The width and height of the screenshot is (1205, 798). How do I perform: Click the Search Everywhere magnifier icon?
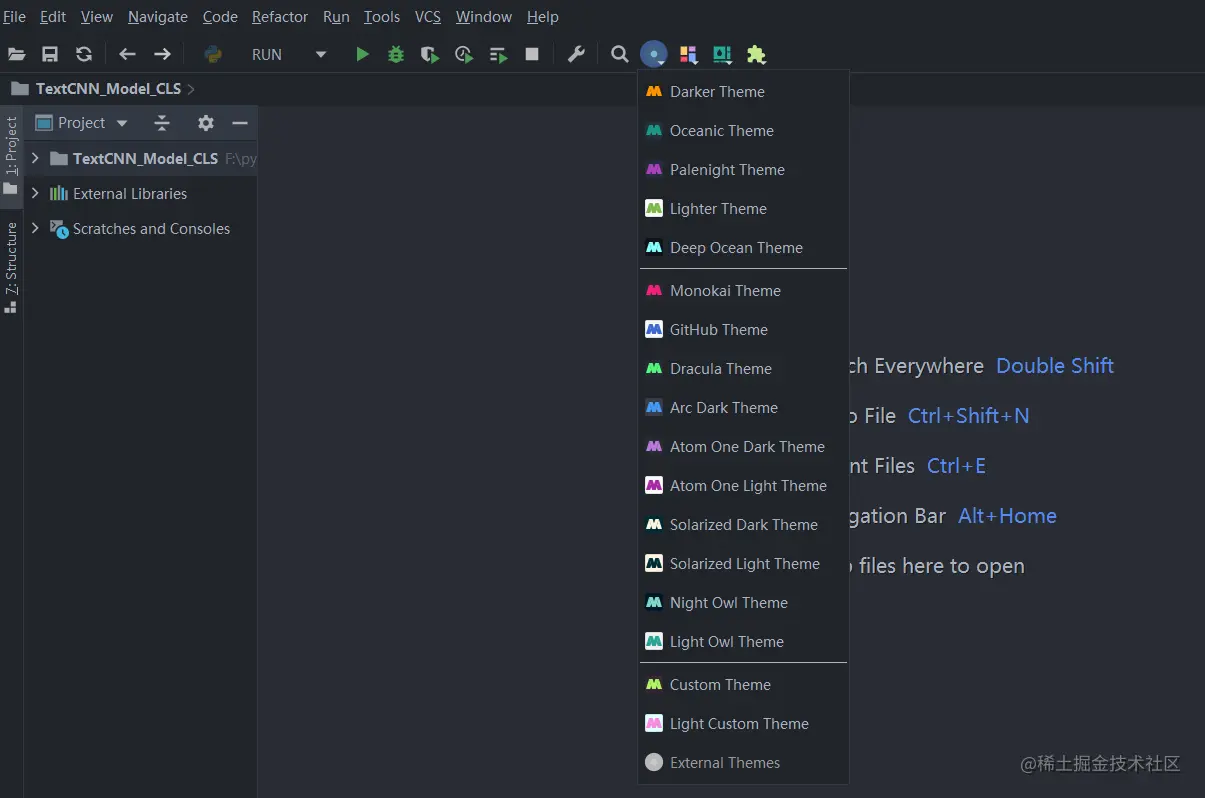(x=620, y=54)
